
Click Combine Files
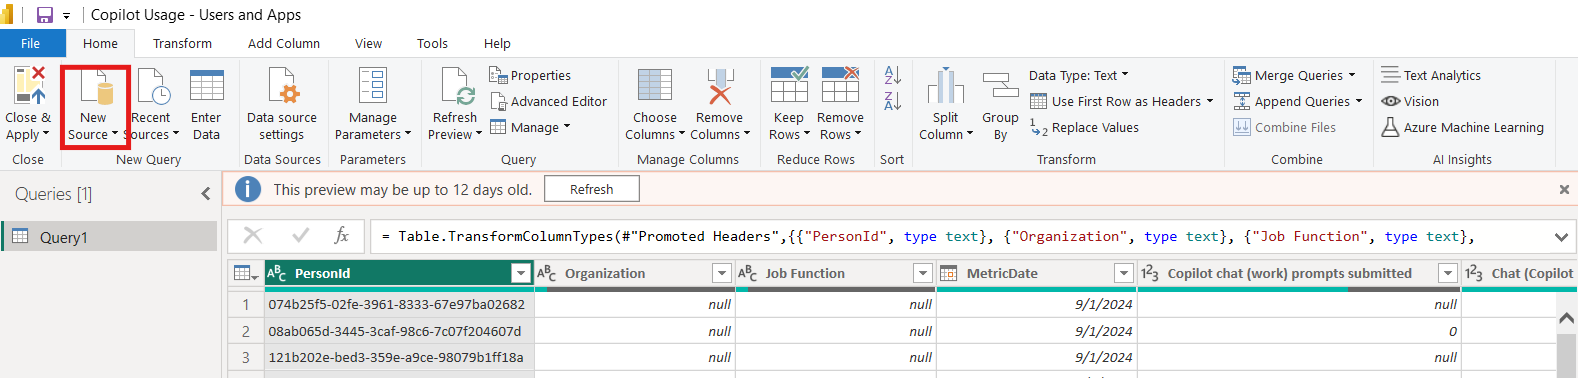point(1284,127)
